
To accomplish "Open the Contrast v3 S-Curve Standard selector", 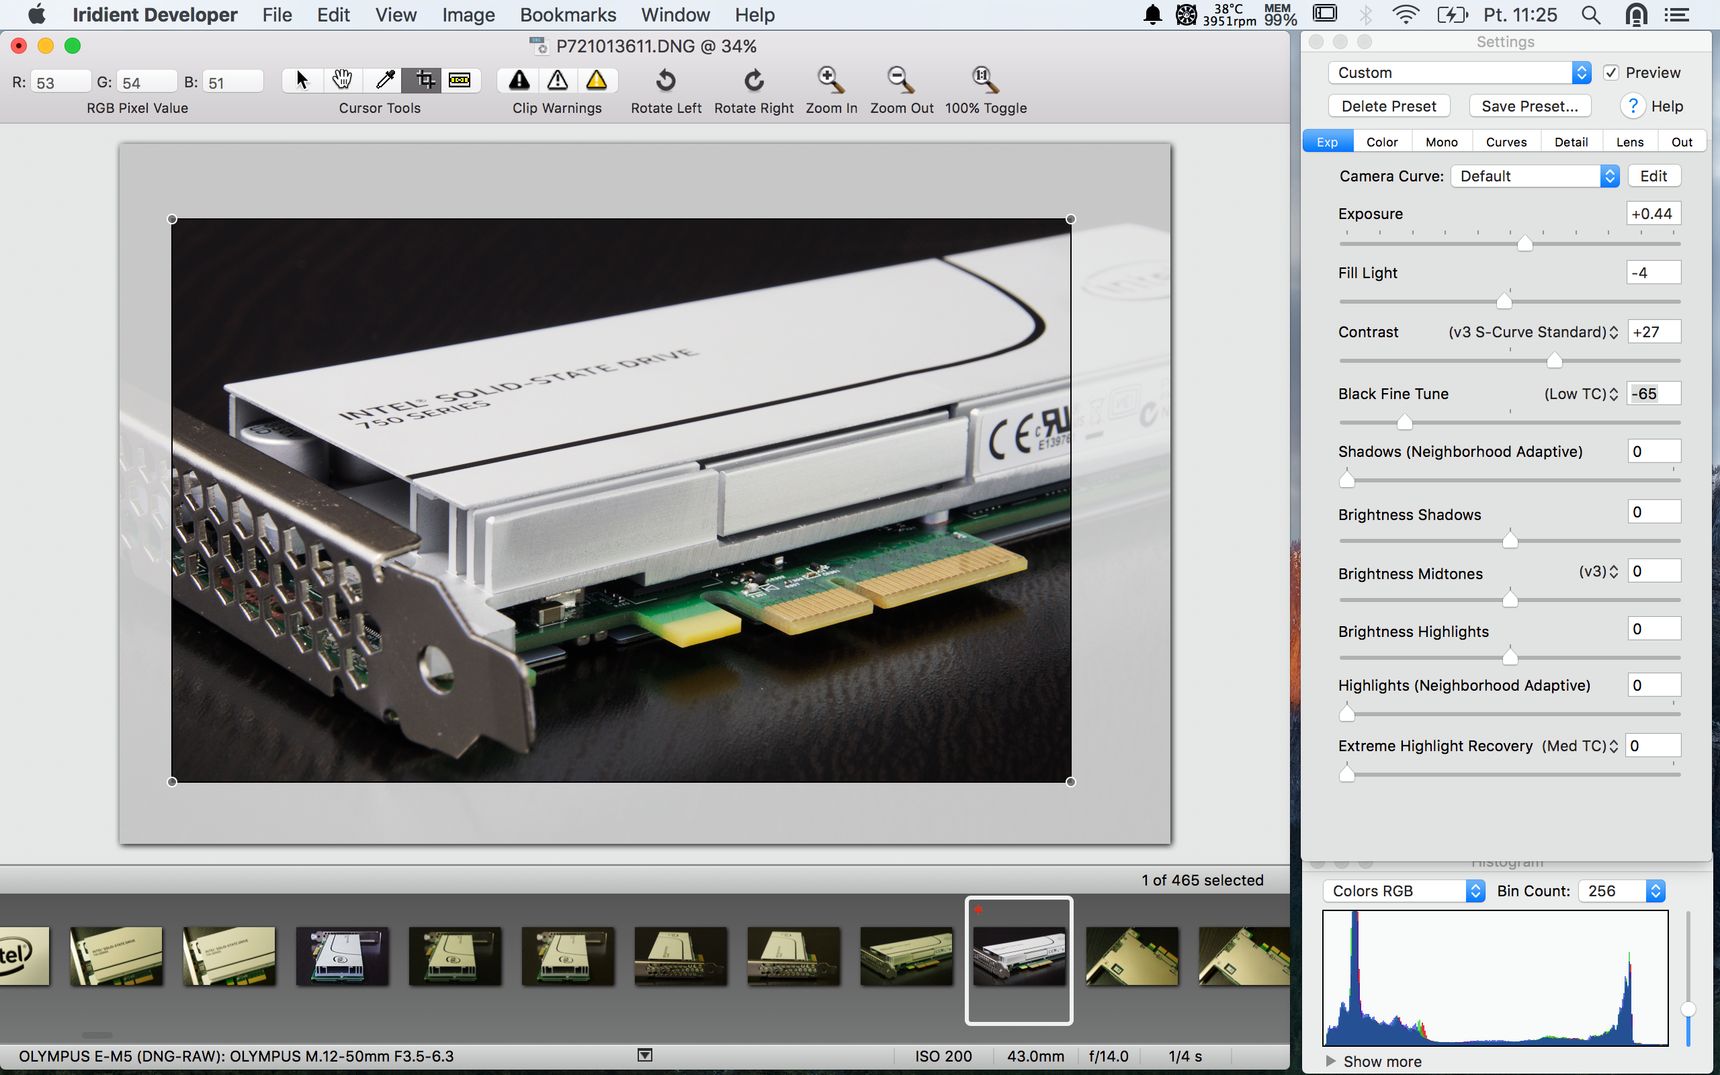I will pyautogui.click(x=1533, y=332).
